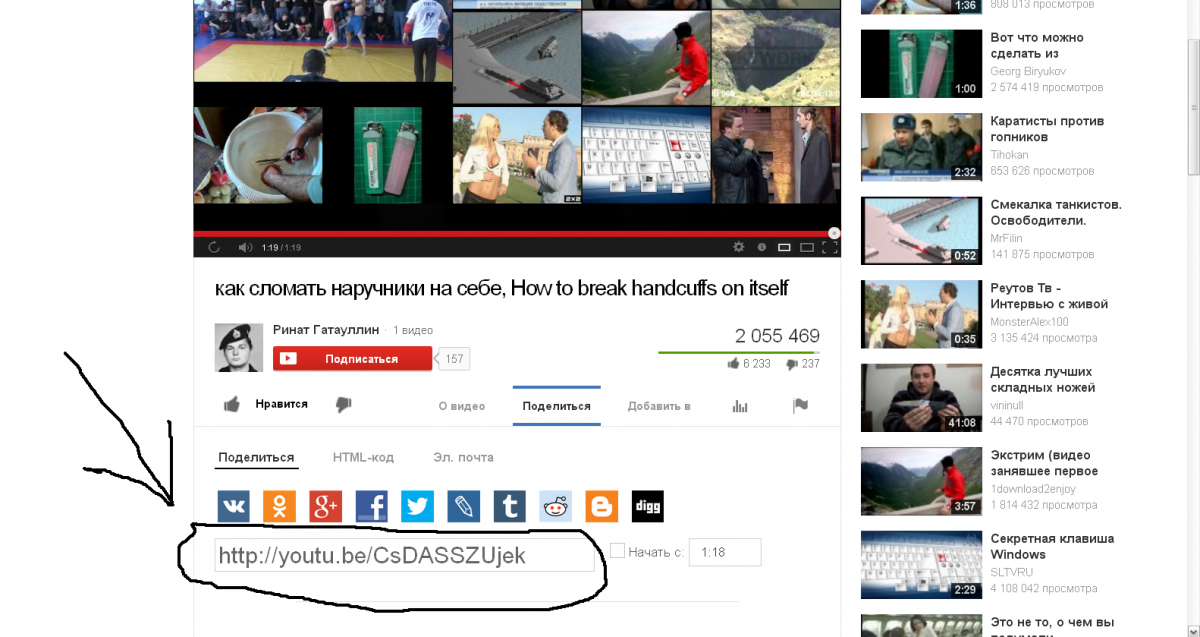Select the 'Поделиться' sub-tab

(x=256, y=457)
